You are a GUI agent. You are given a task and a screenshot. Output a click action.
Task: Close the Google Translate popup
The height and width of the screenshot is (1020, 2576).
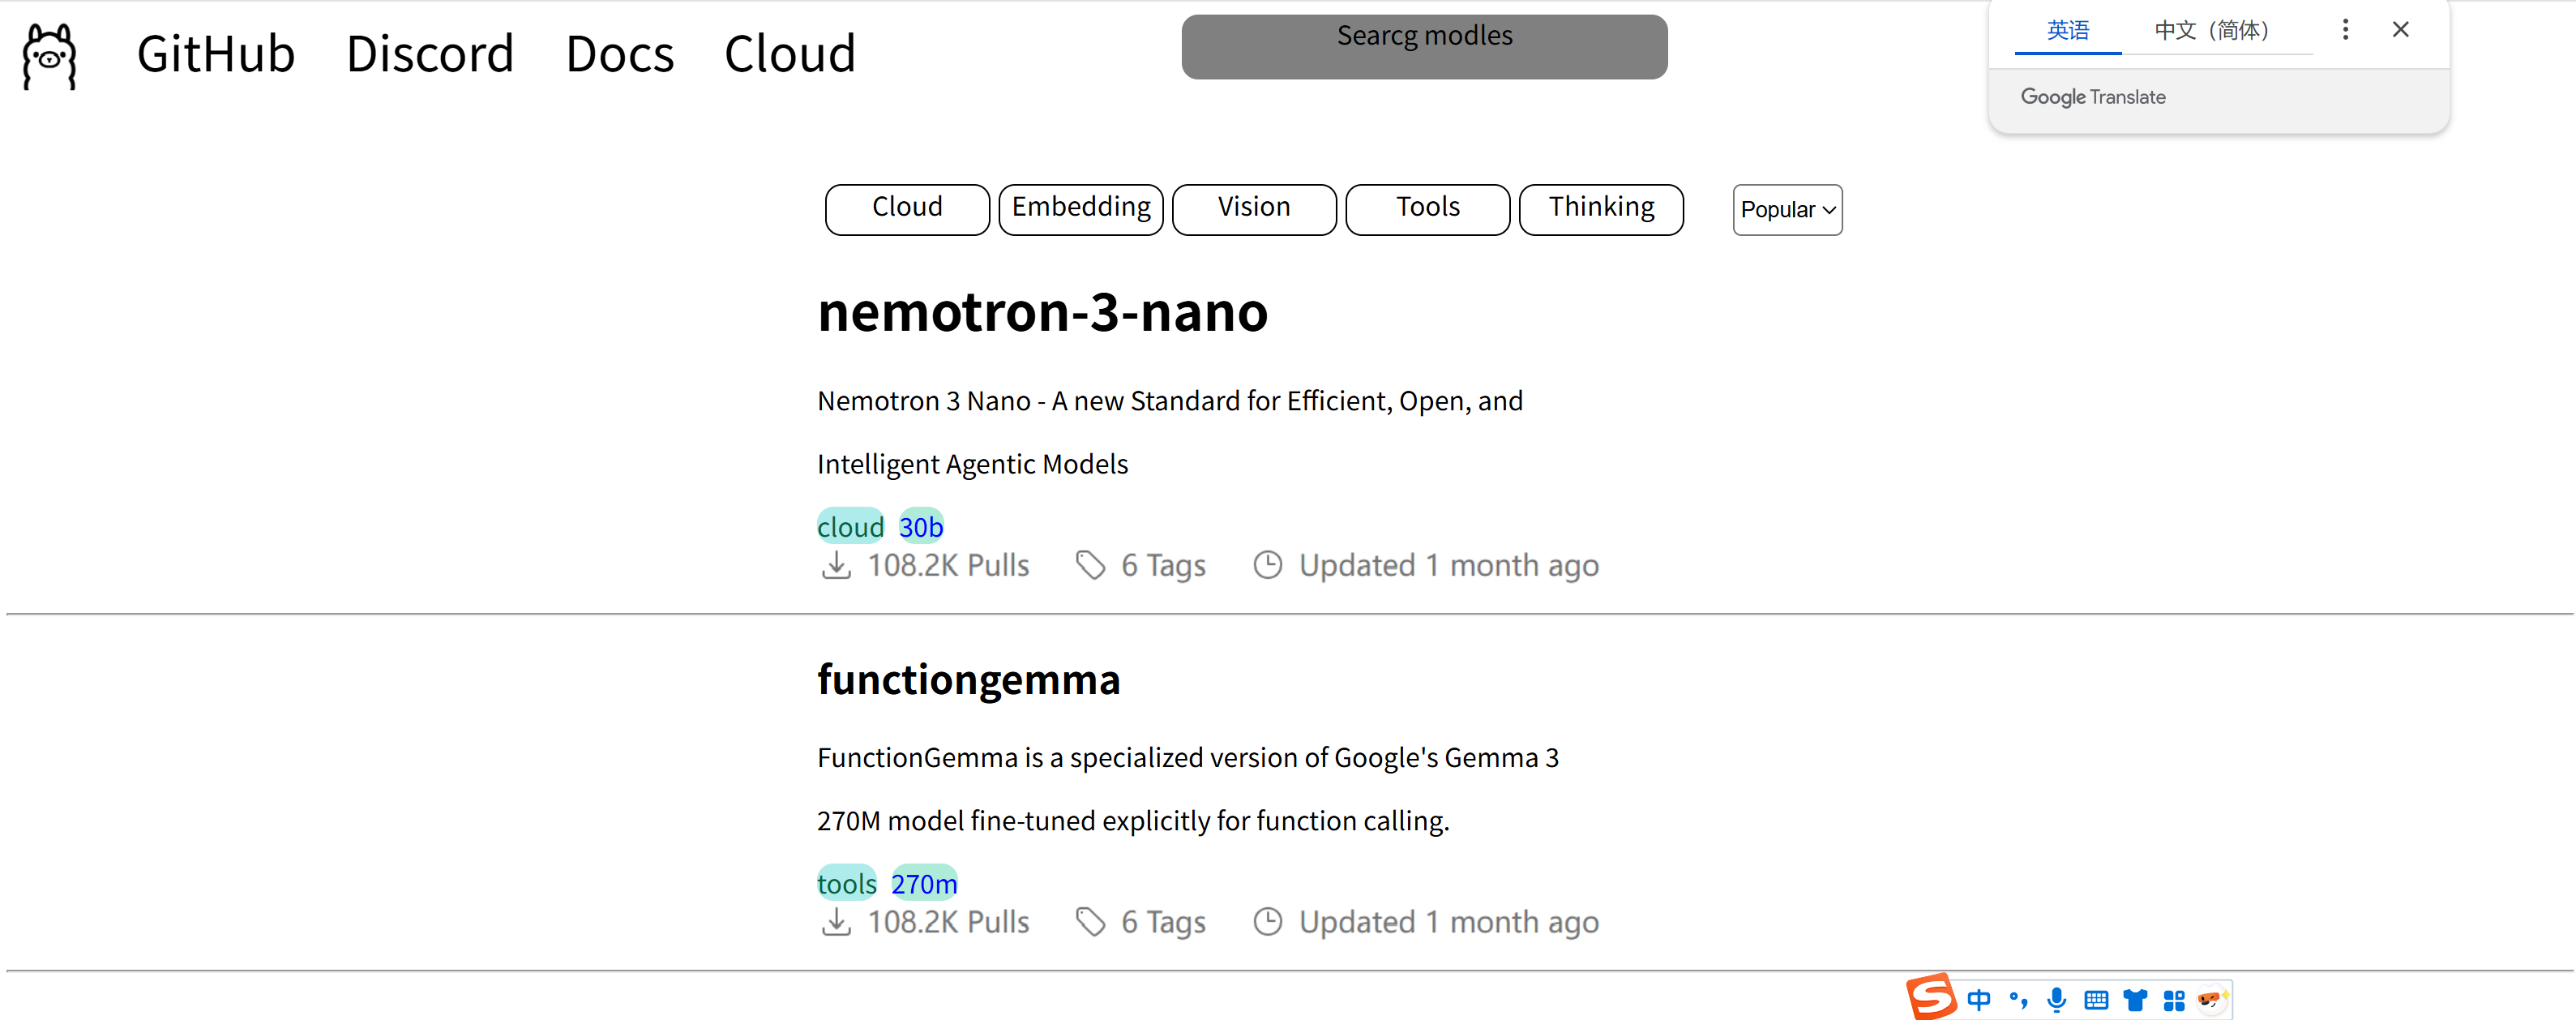(x=2400, y=30)
